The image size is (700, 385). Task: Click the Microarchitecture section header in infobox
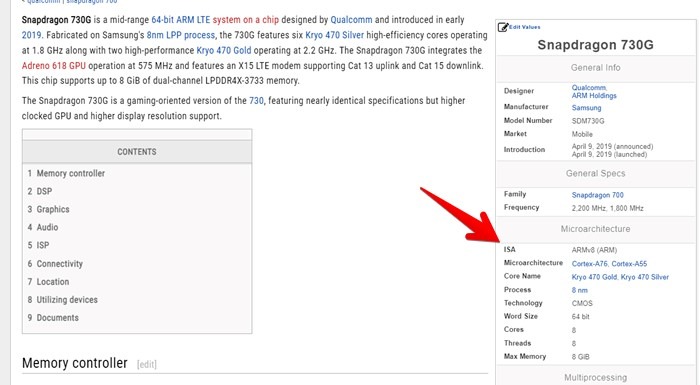click(x=596, y=229)
